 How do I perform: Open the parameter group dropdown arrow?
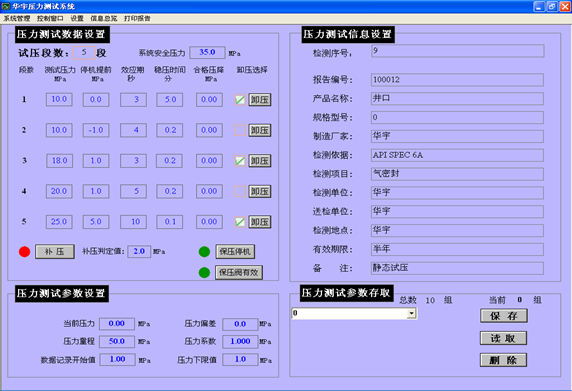[412, 313]
